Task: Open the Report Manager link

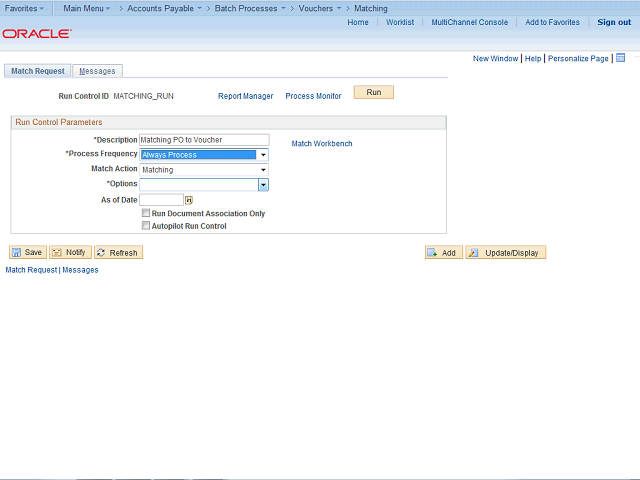Action: [245, 96]
